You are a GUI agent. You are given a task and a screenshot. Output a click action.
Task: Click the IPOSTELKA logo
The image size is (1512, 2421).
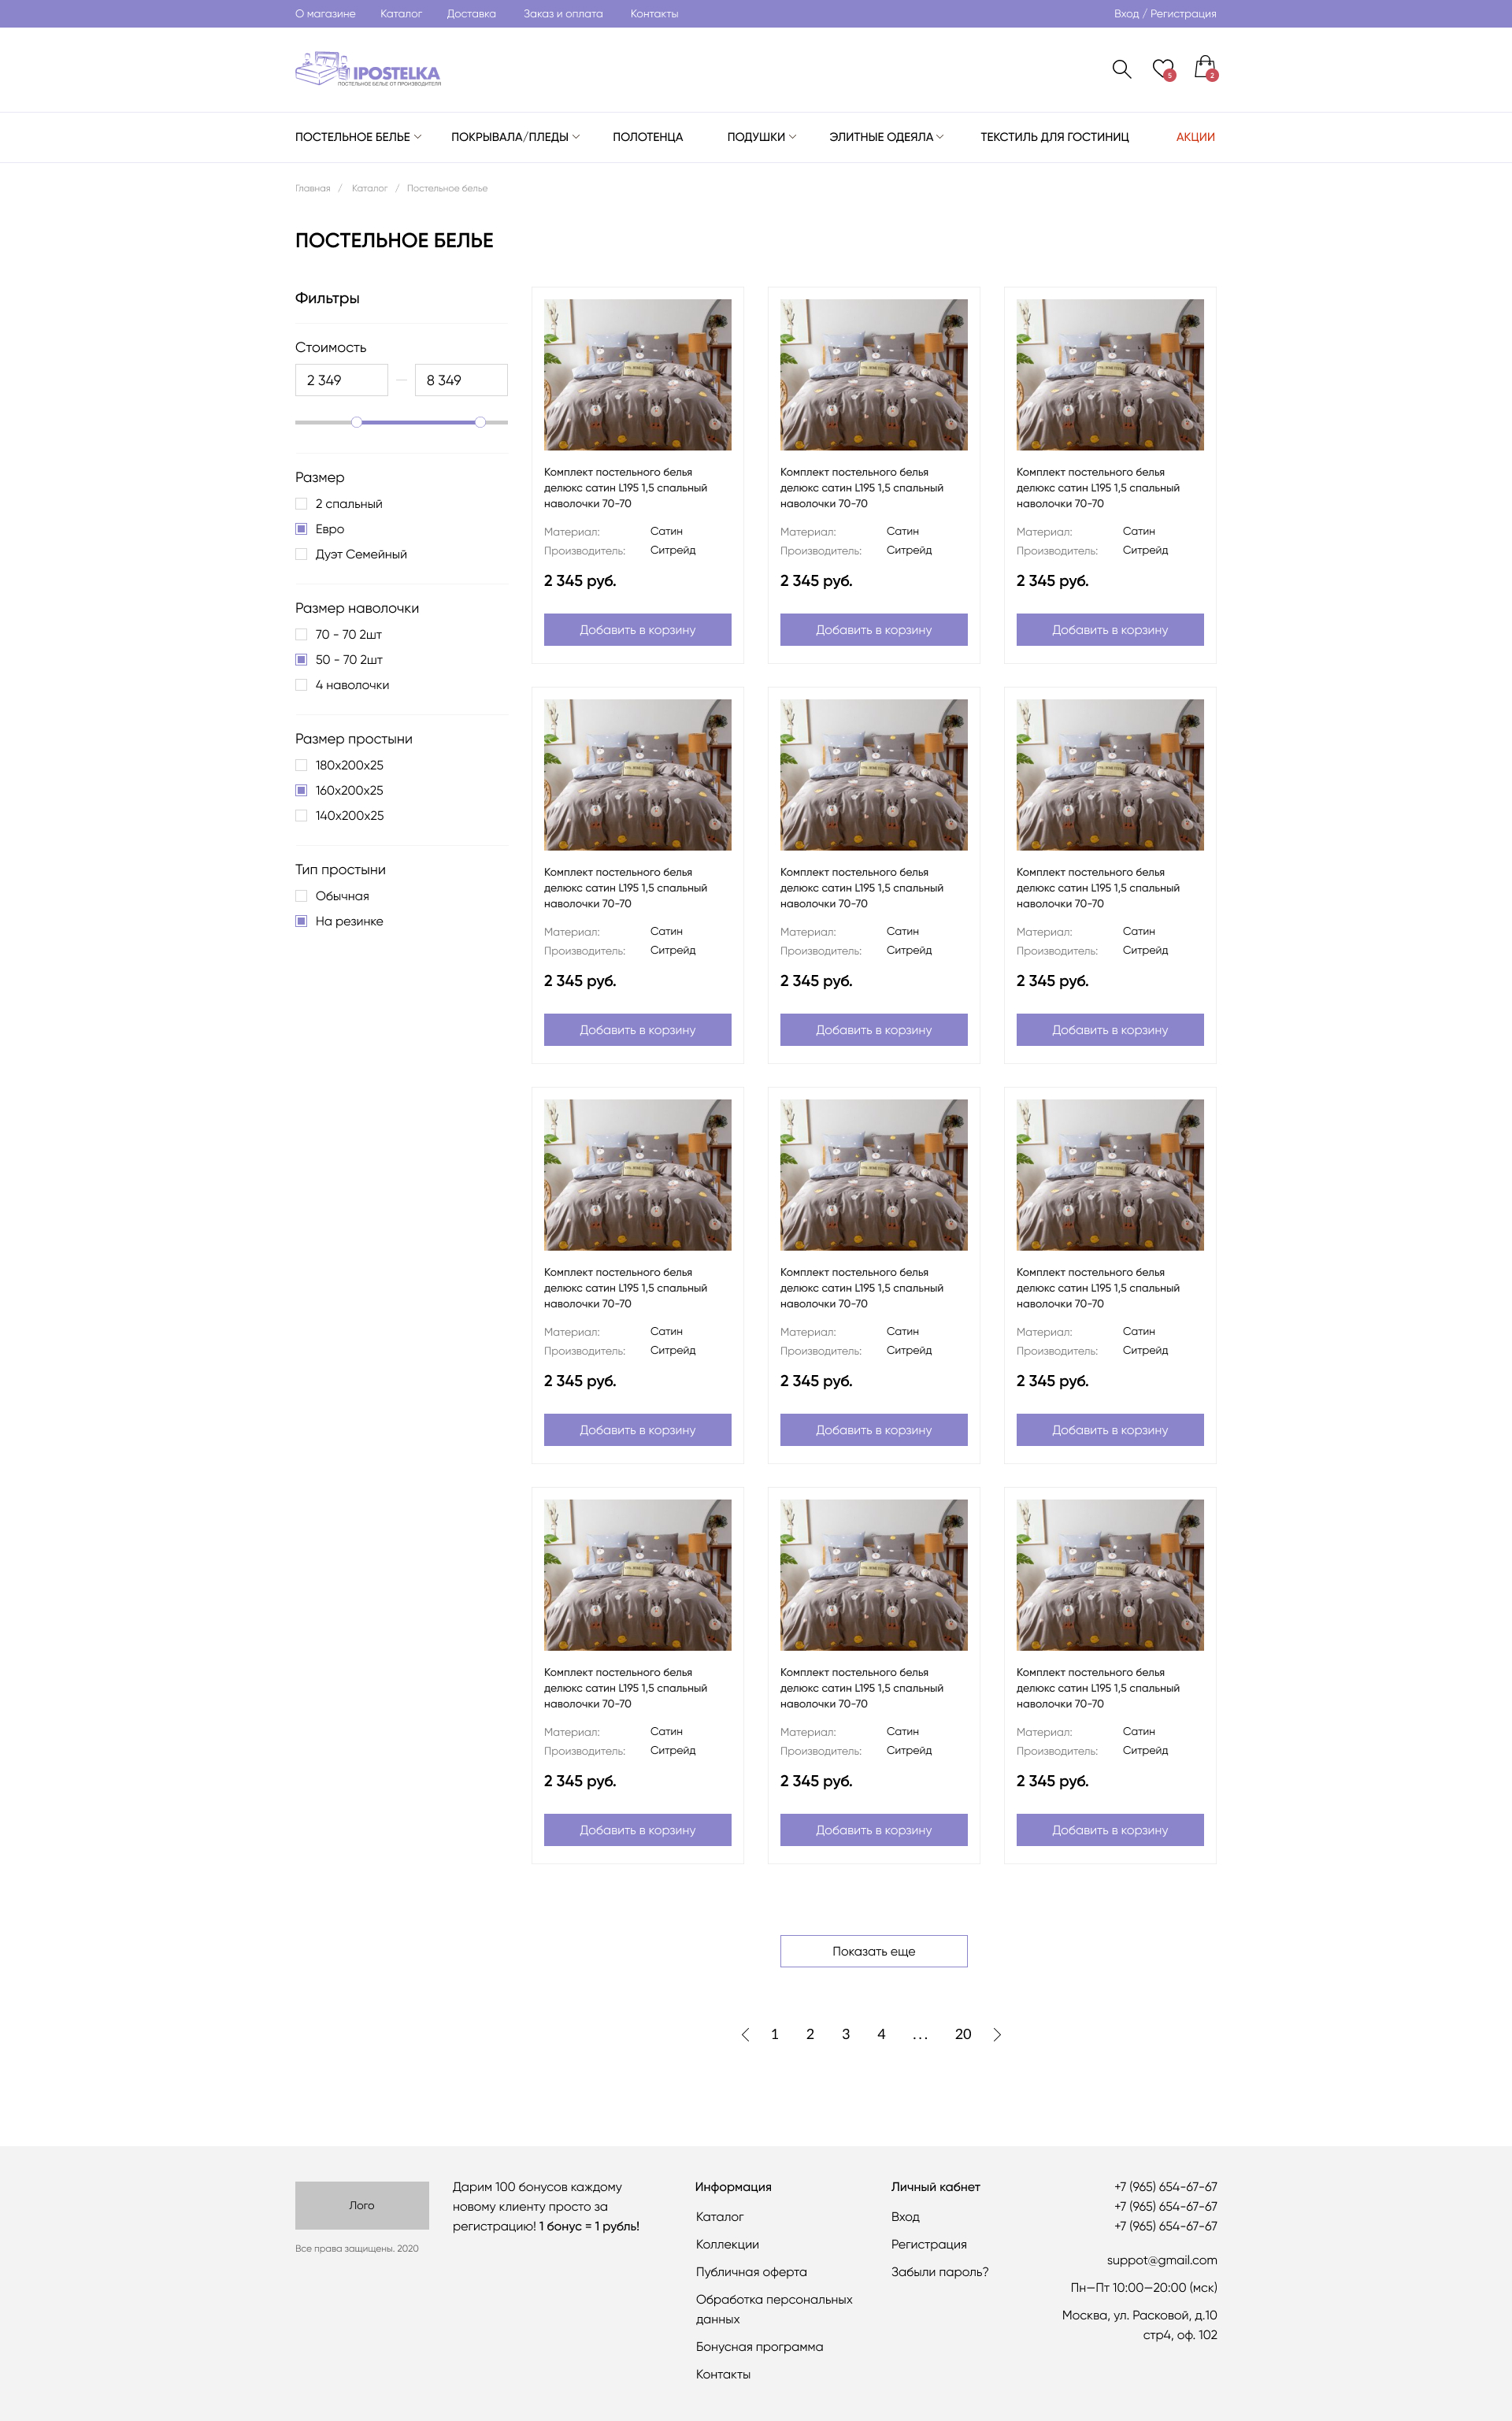[368, 69]
